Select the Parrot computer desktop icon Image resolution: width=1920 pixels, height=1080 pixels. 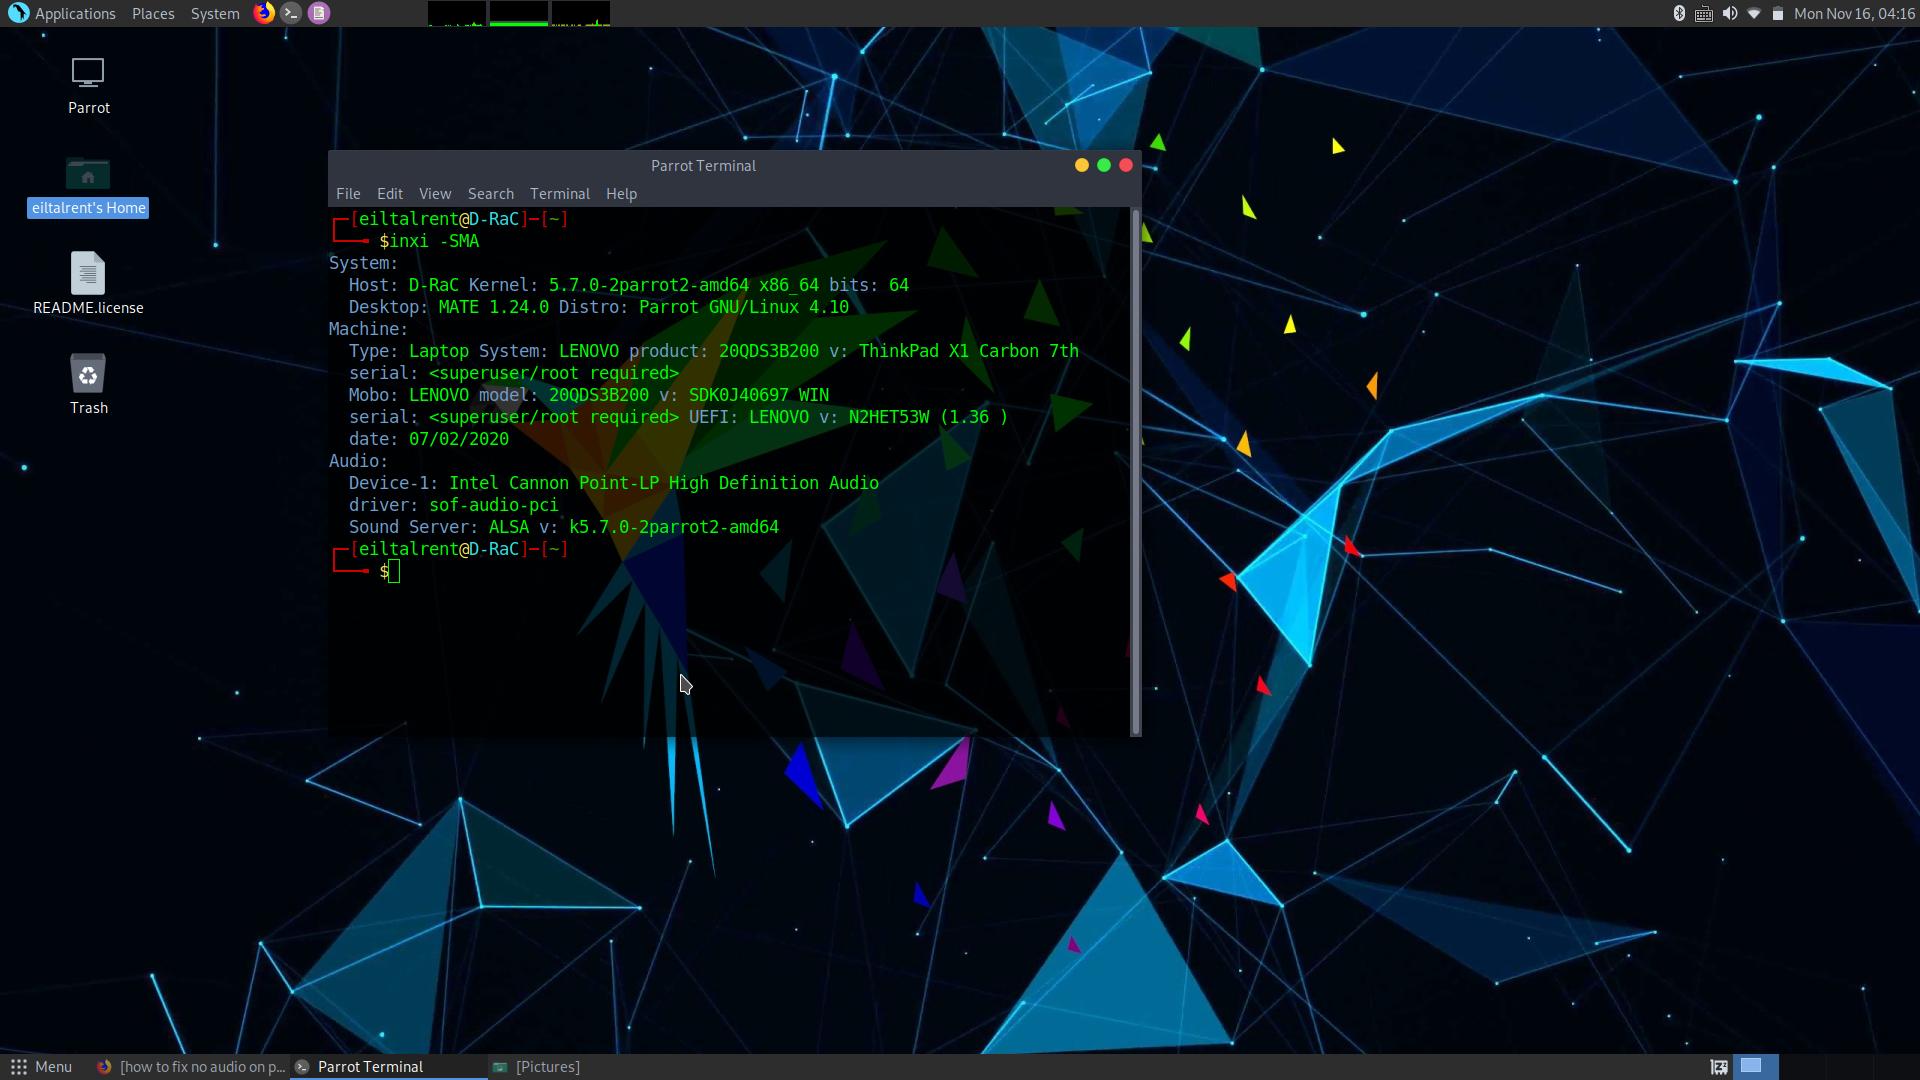pos(88,86)
